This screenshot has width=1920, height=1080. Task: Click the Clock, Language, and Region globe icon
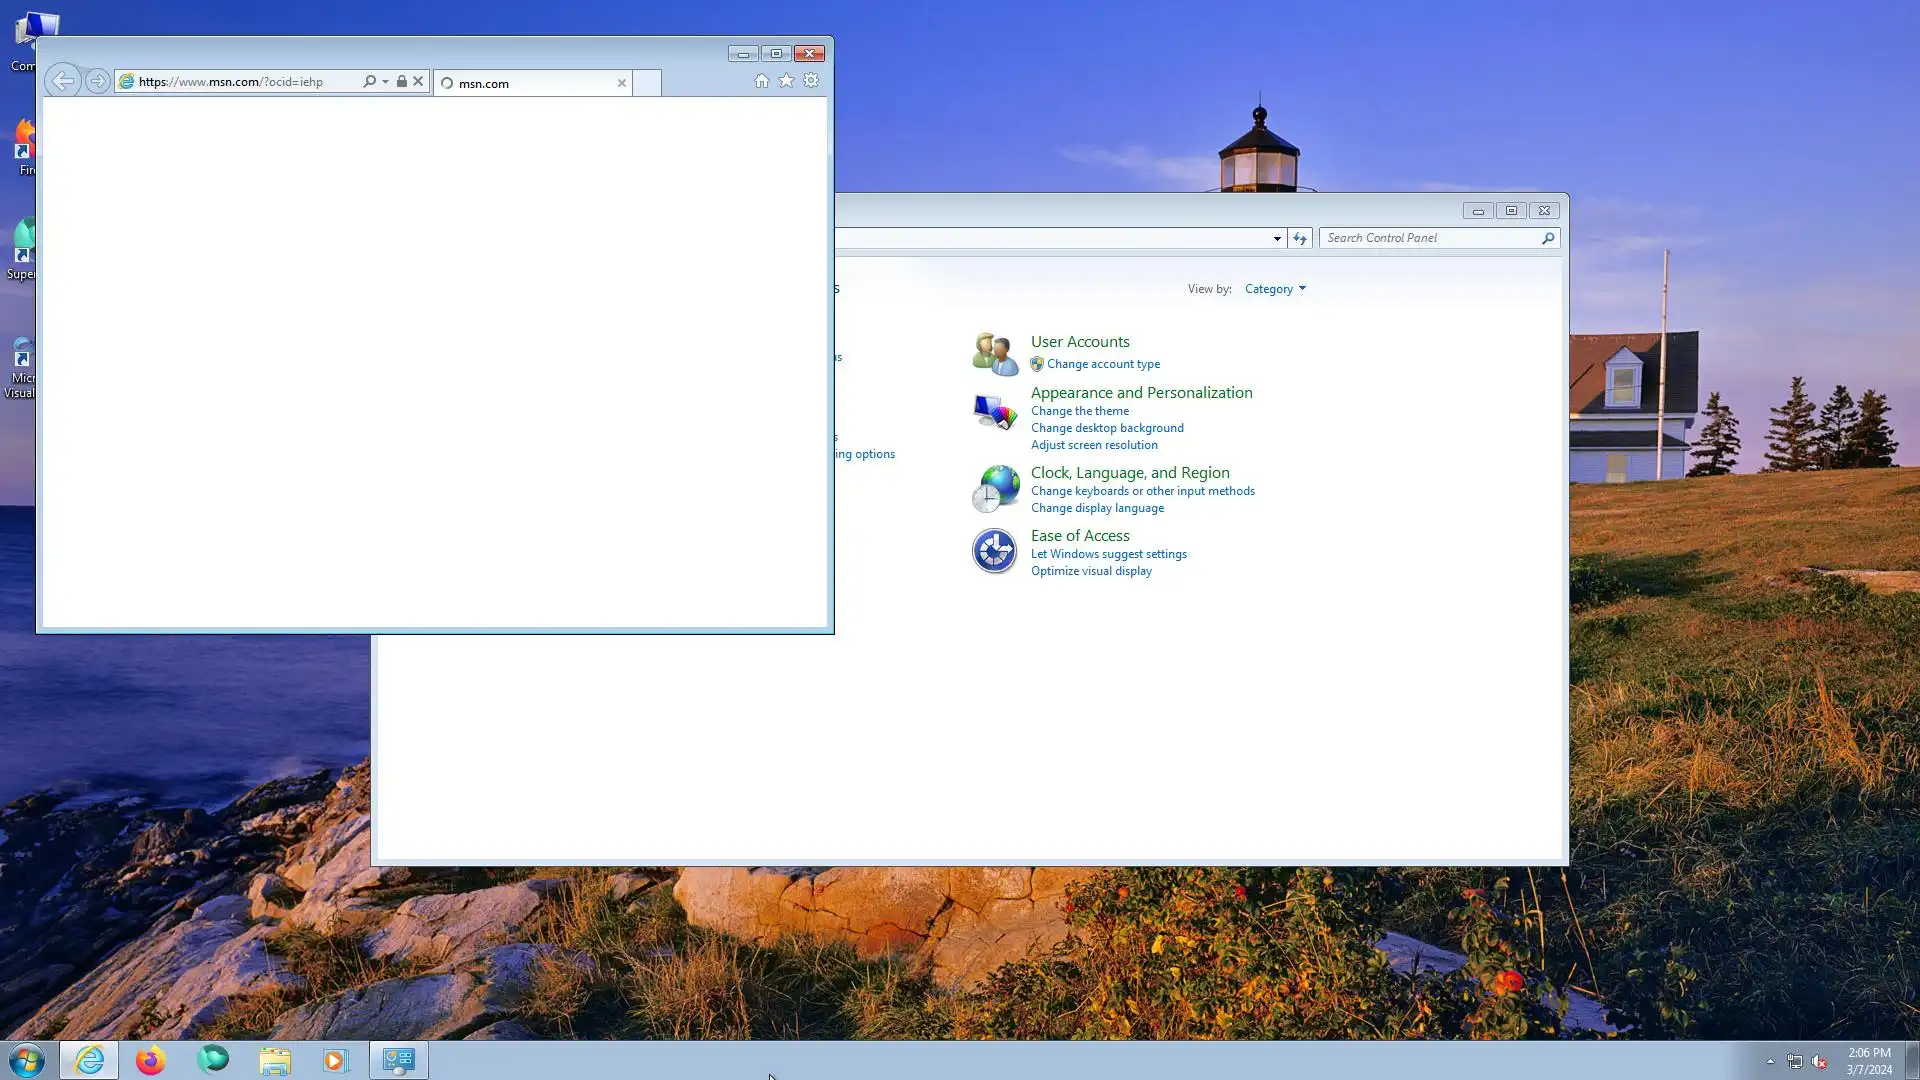(x=994, y=489)
